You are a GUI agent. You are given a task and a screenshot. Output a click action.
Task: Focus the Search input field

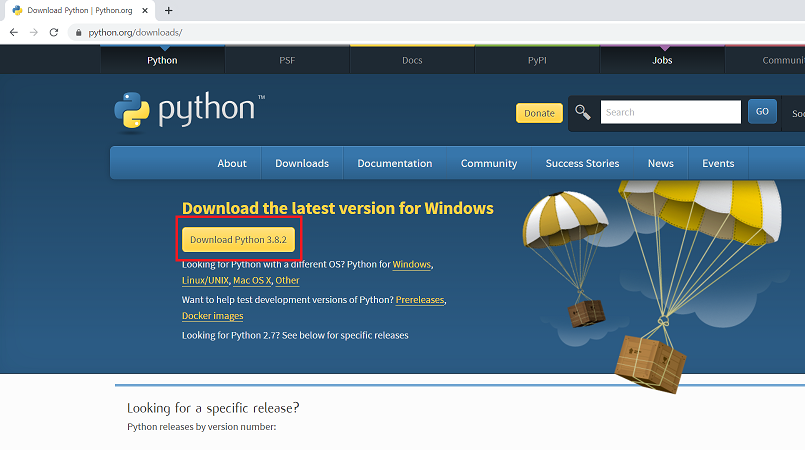pyautogui.click(x=670, y=112)
